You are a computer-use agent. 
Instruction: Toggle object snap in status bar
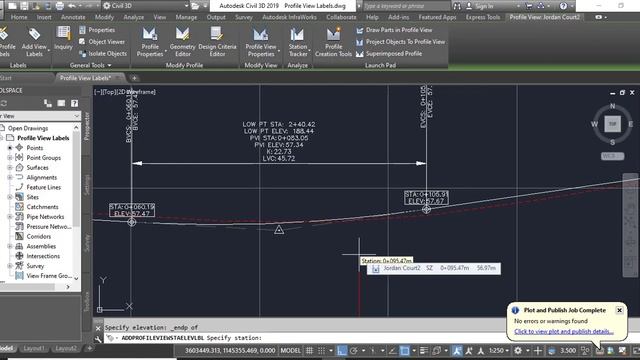coord(404,350)
